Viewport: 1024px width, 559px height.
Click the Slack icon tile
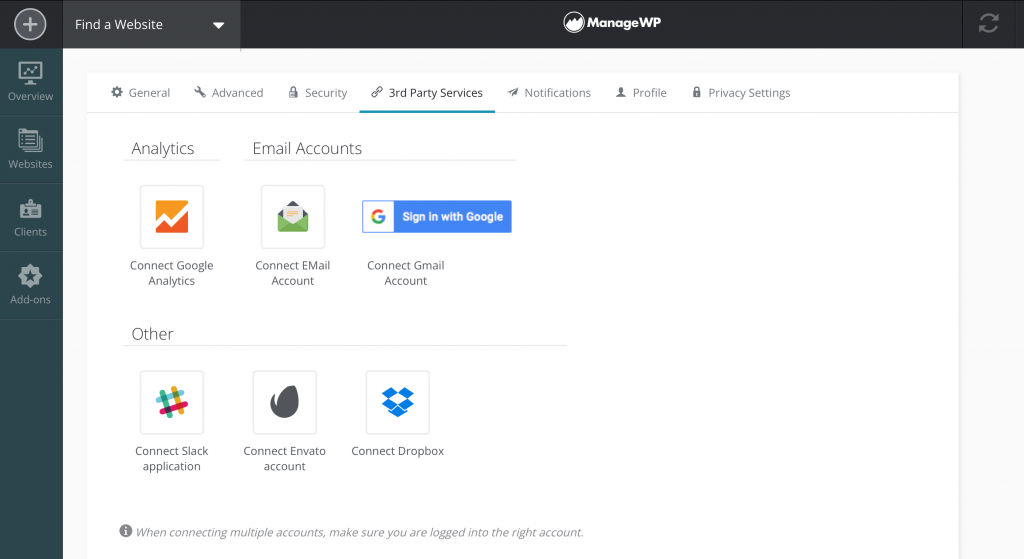(x=172, y=402)
